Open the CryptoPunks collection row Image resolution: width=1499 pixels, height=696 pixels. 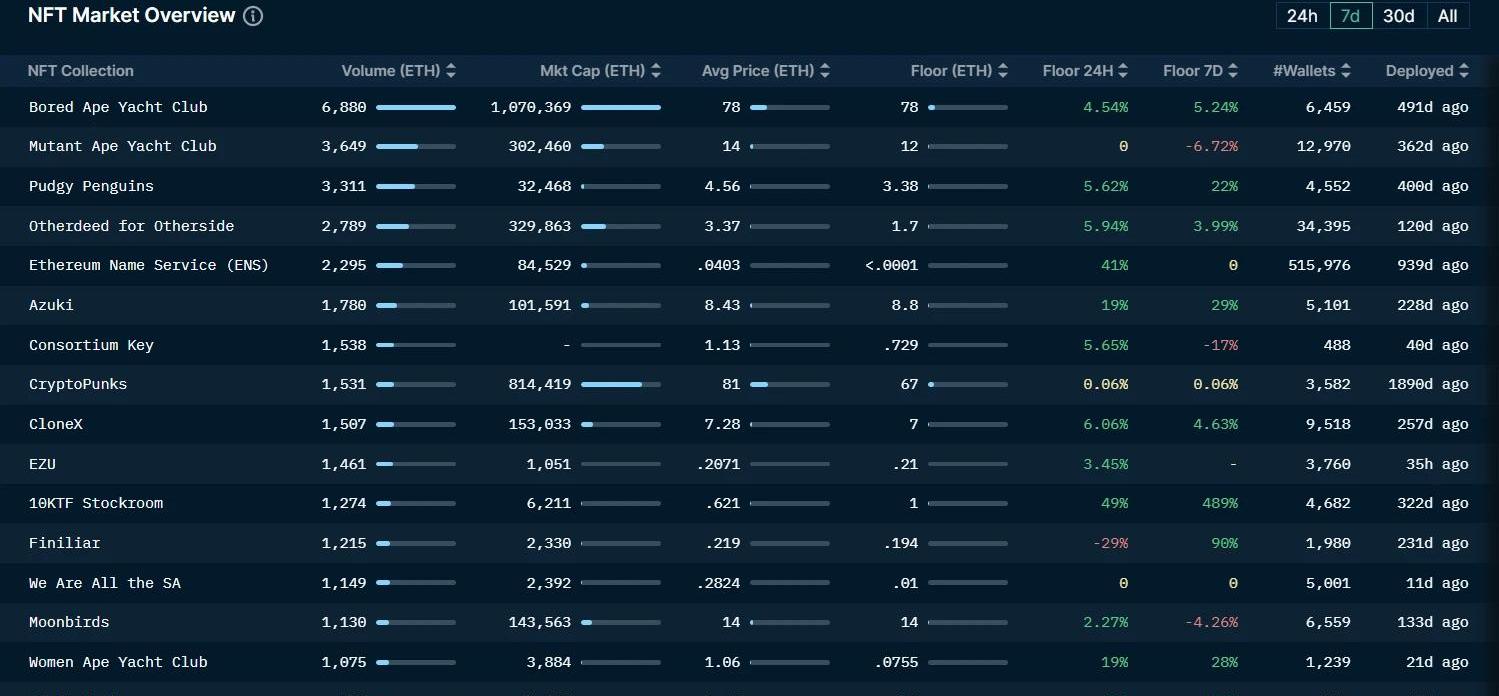78,384
